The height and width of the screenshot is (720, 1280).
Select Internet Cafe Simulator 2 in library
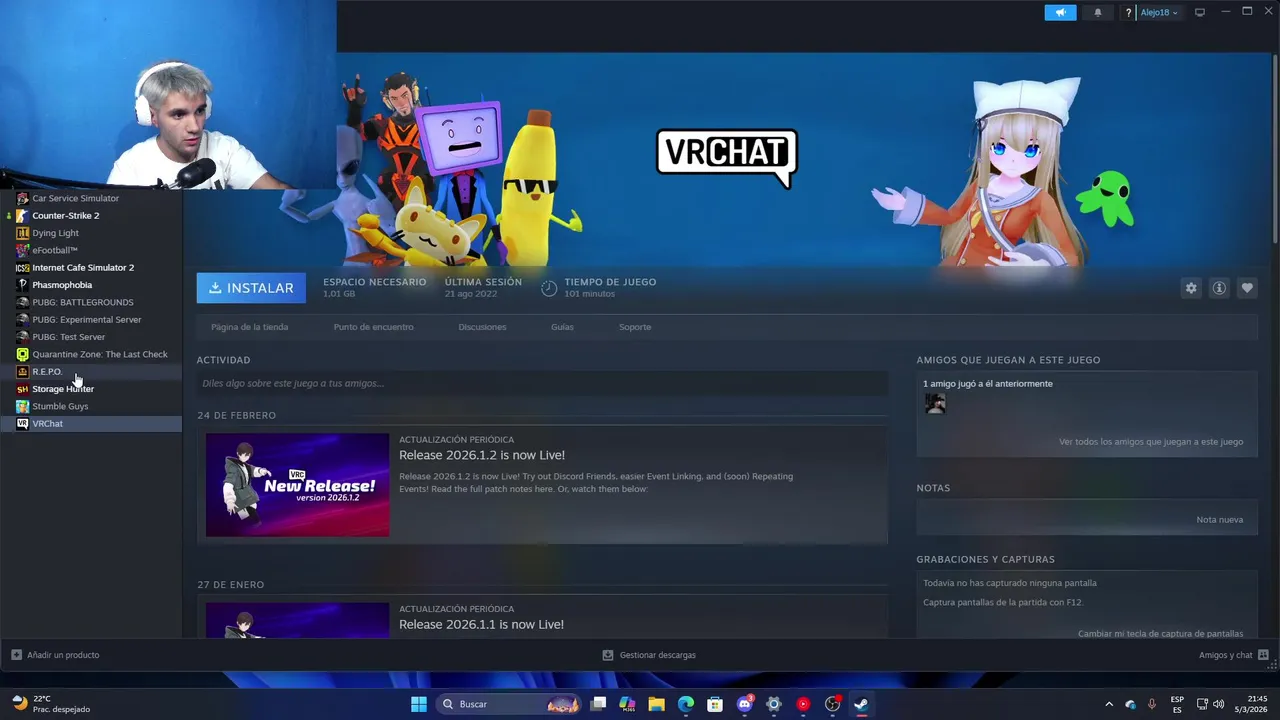click(x=91, y=268)
